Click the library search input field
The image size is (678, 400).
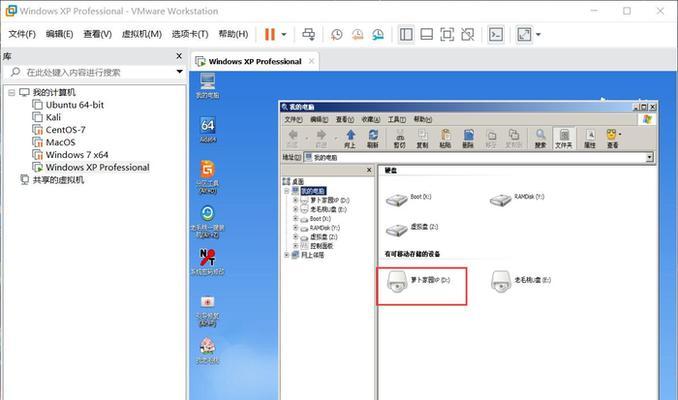(93, 72)
